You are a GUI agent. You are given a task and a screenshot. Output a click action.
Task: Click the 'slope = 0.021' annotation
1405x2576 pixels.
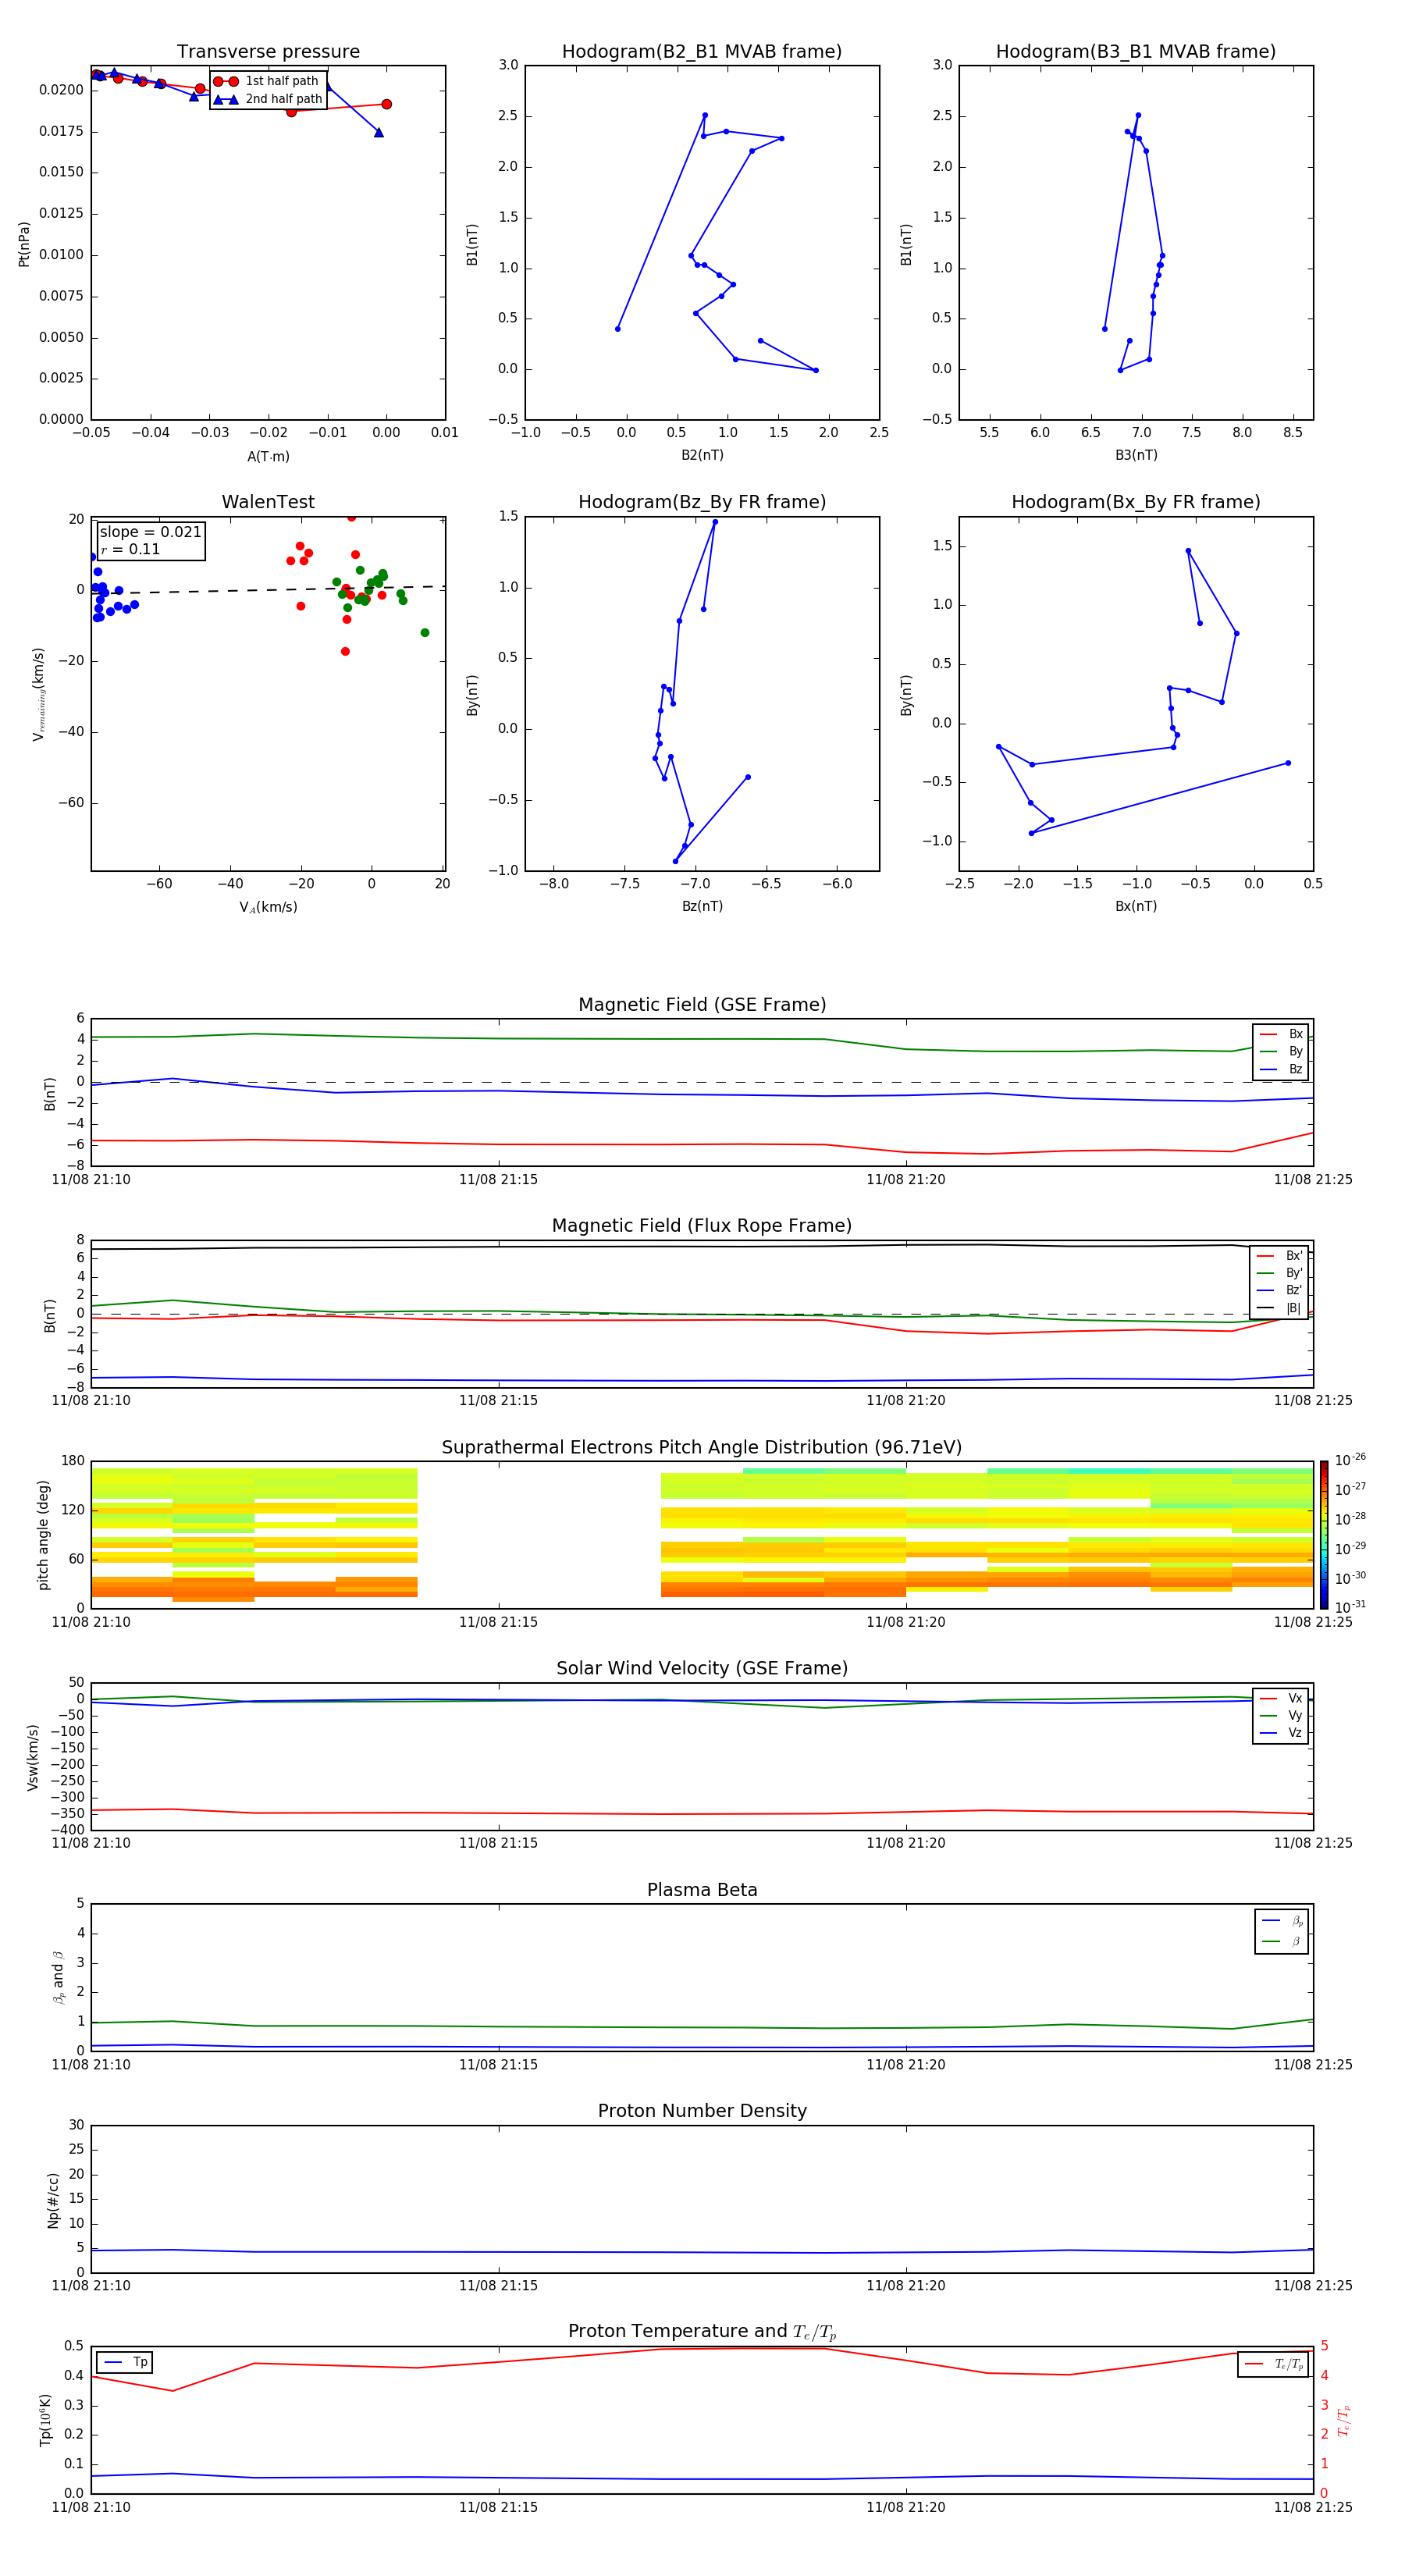click(151, 532)
